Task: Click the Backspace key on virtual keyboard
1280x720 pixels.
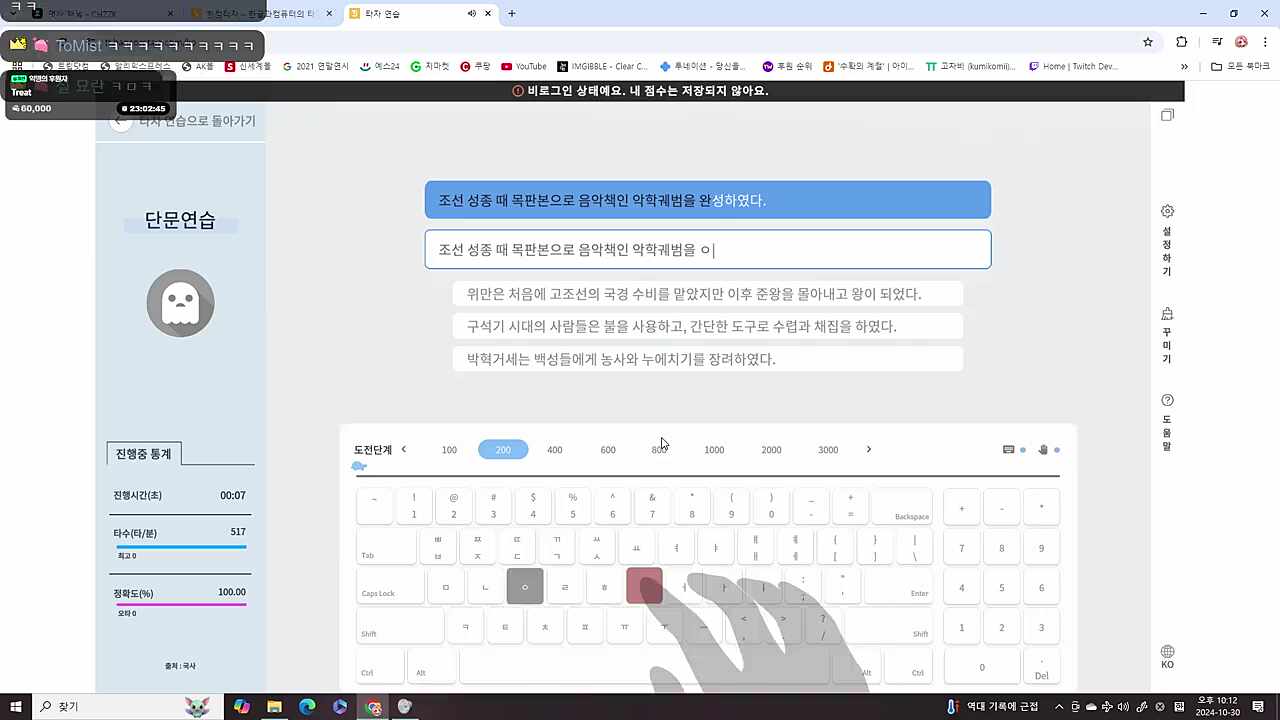Action: point(902,506)
